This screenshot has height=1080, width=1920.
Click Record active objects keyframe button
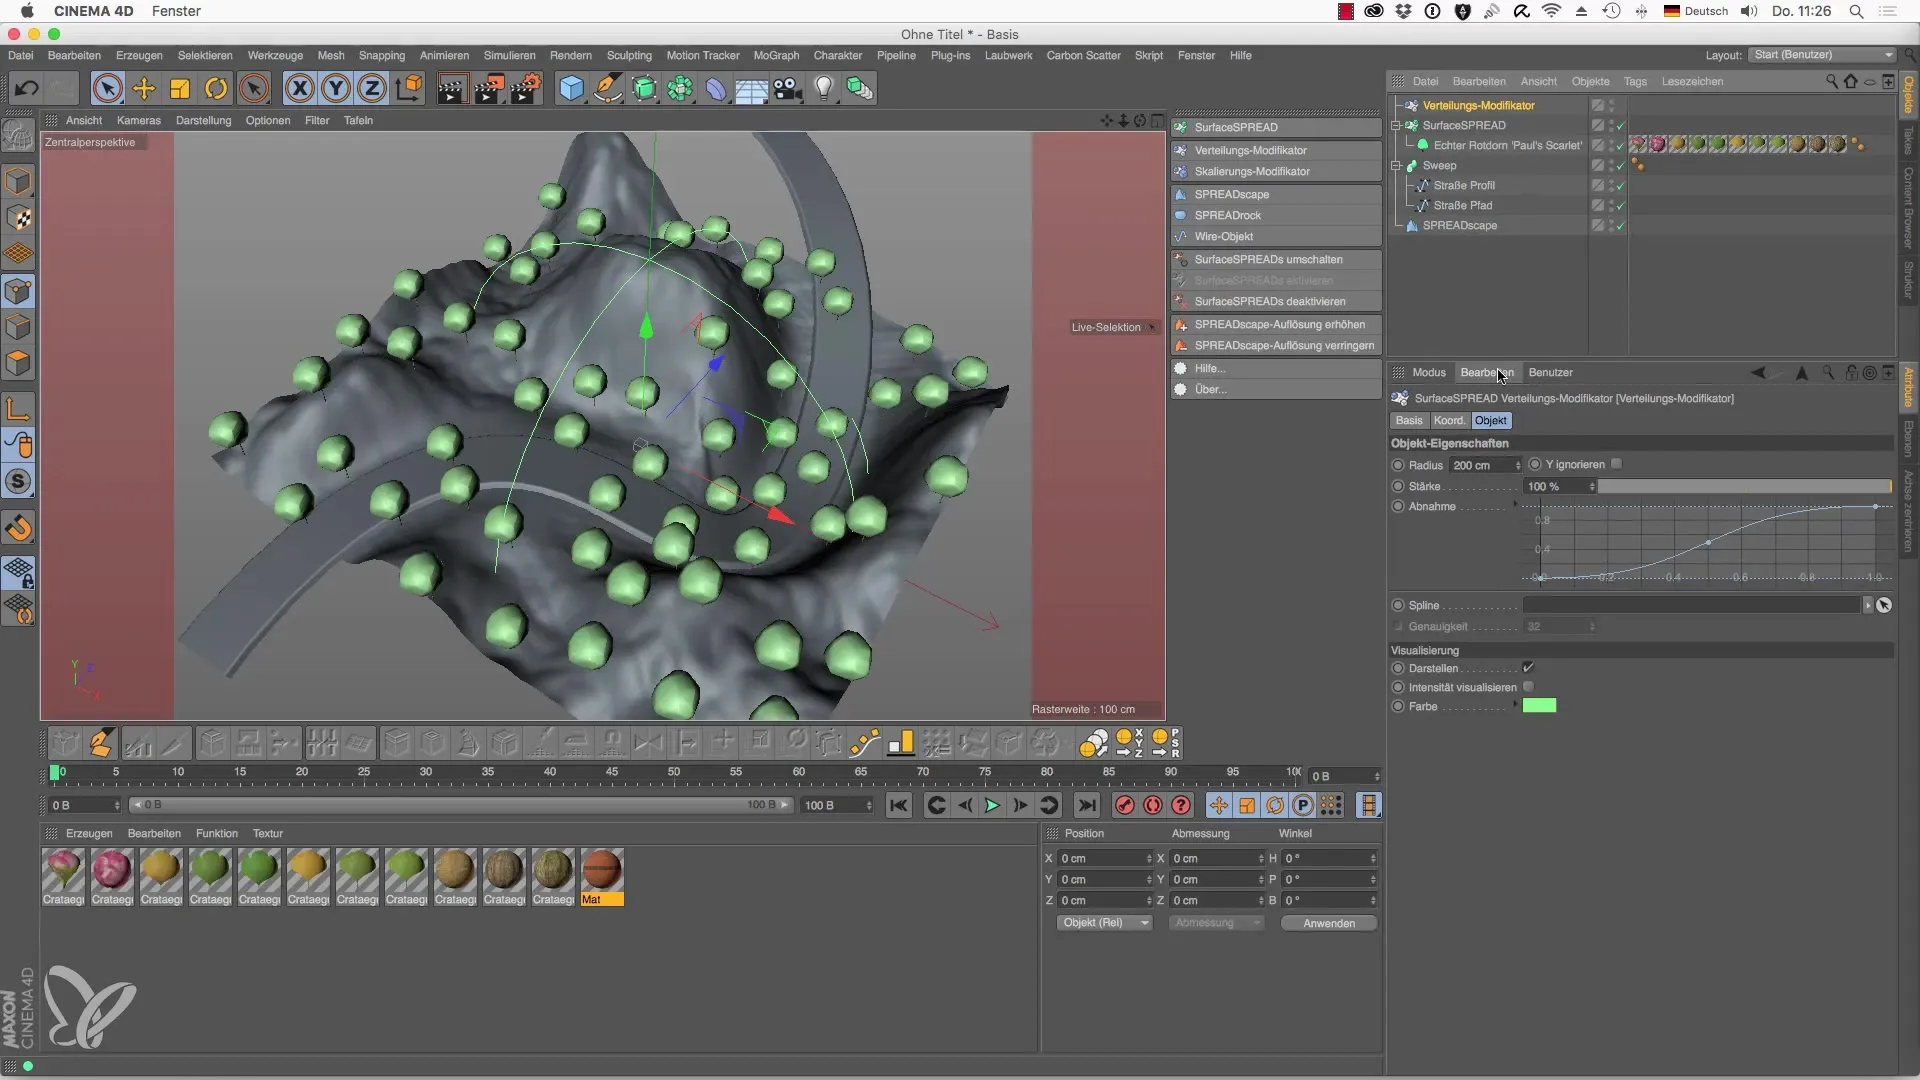(x=1125, y=806)
